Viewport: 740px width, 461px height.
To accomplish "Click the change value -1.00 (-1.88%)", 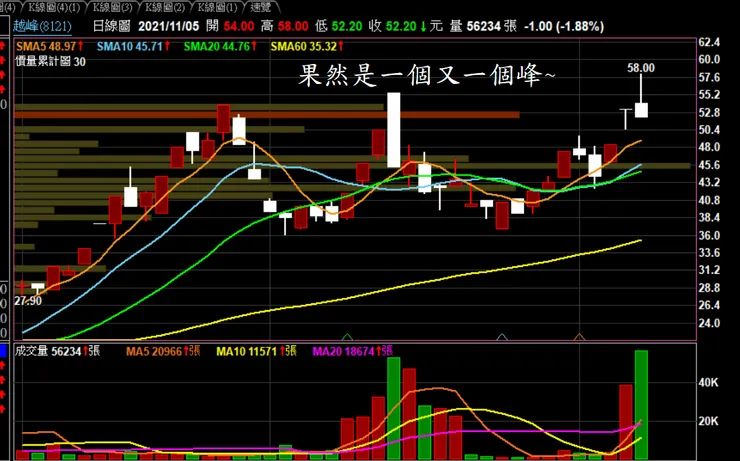I will [x=564, y=26].
